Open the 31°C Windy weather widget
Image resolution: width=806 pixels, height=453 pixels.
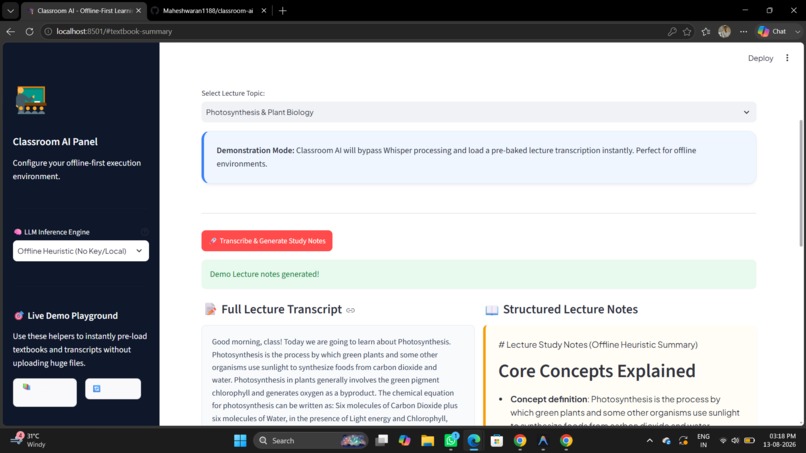(x=29, y=440)
